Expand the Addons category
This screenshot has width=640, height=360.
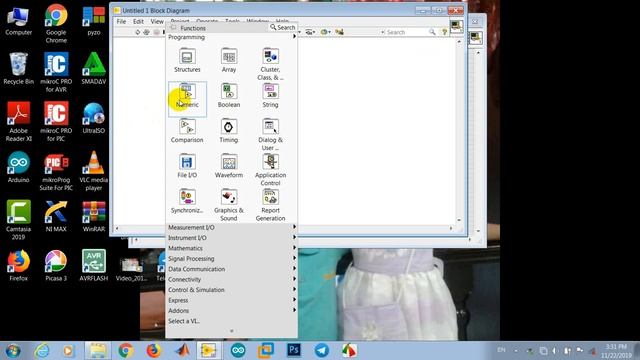pos(231,311)
